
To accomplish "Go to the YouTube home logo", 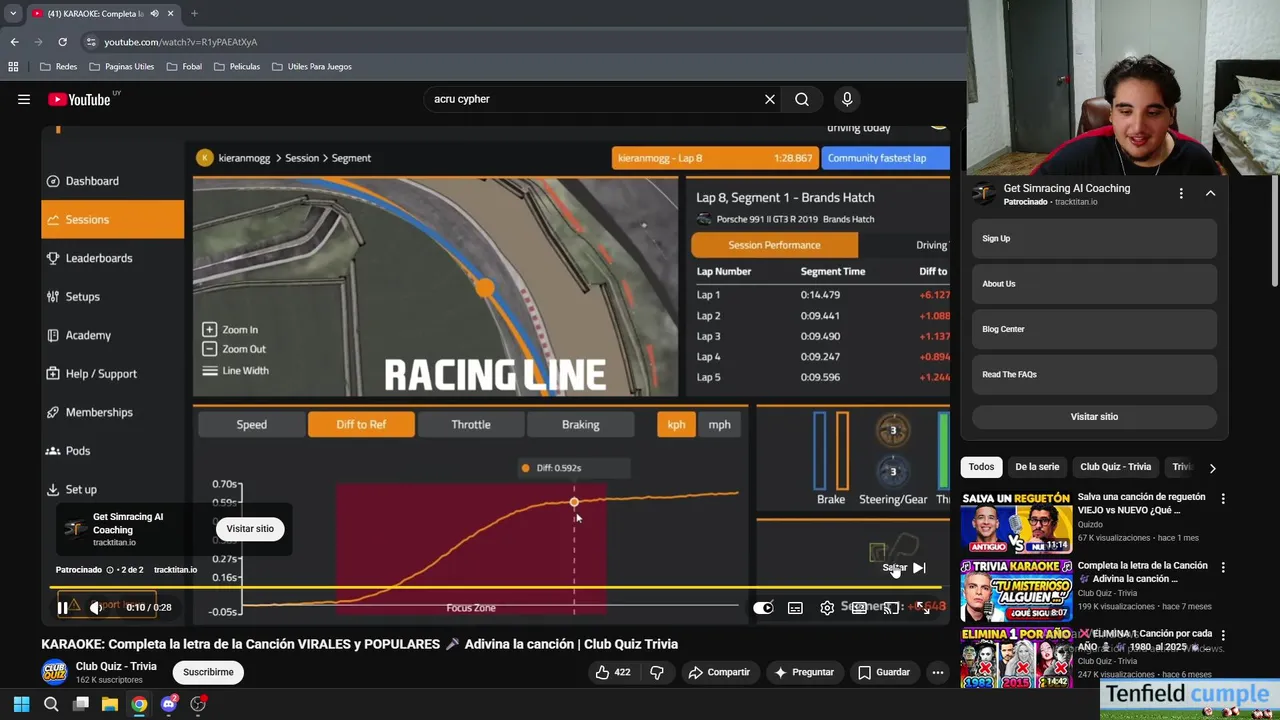I will click(79, 99).
